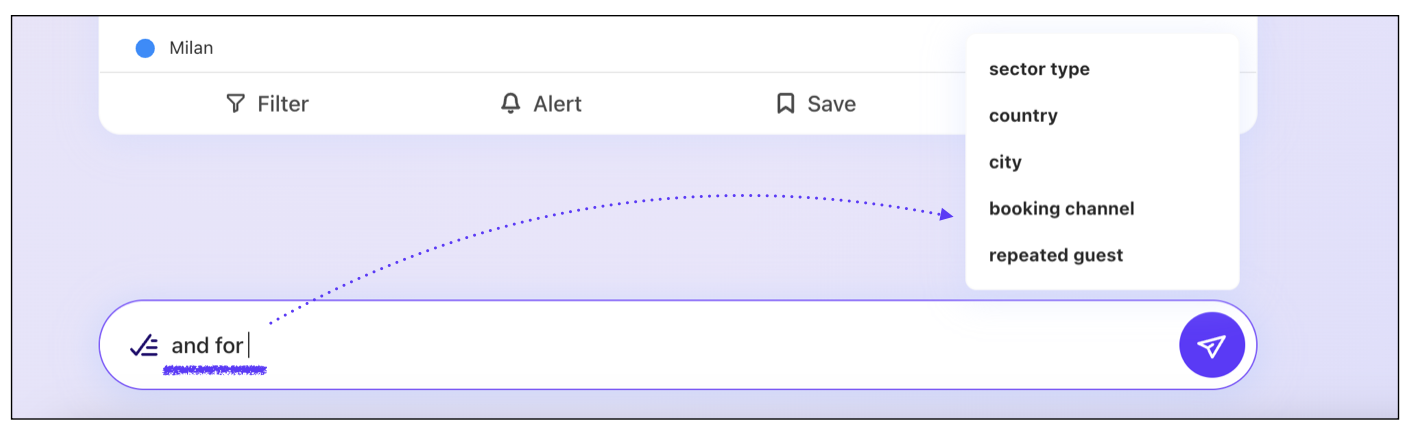This screenshot has height=438, width=1414.
Task: Toggle the Milan series label
Action: pyautogui.click(x=191, y=48)
